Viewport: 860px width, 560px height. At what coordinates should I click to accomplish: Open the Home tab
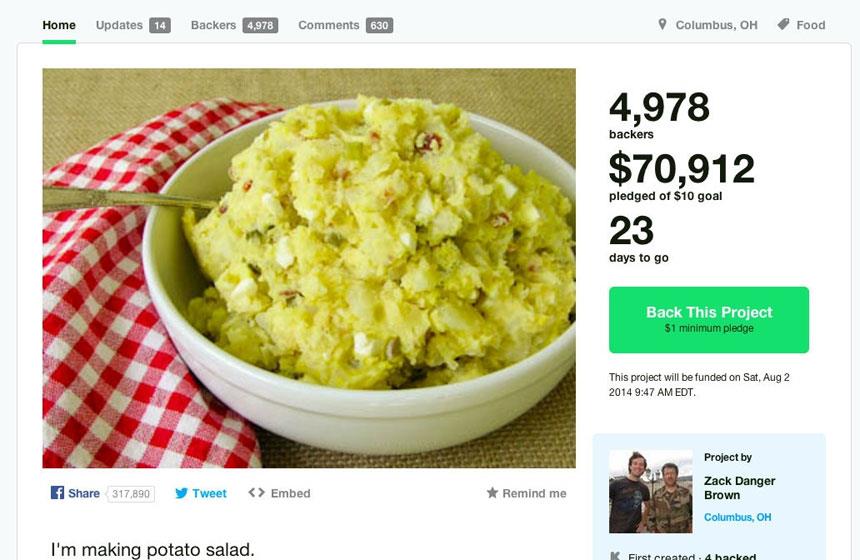[59, 25]
